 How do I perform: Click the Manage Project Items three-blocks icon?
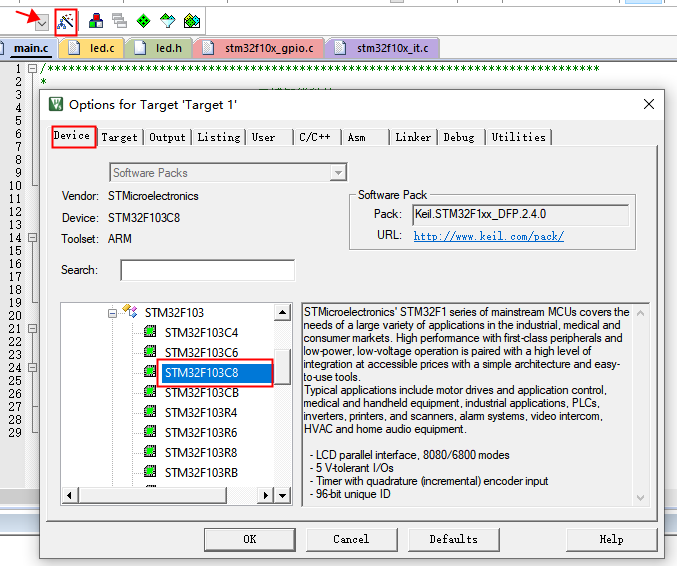(x=96, y=21)
